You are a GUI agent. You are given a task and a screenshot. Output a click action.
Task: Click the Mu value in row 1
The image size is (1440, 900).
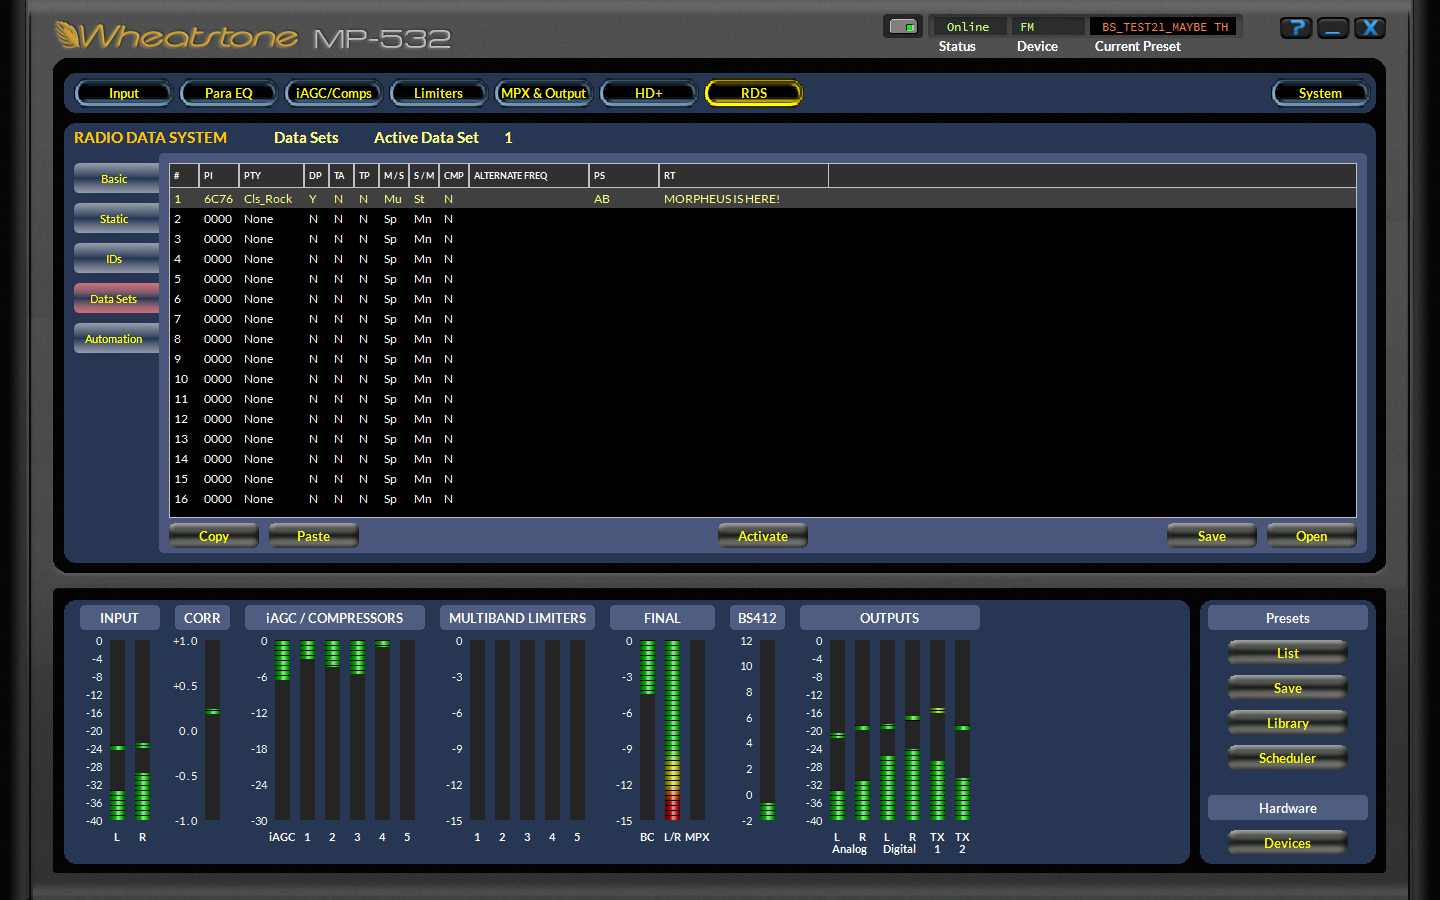point(393,199)
